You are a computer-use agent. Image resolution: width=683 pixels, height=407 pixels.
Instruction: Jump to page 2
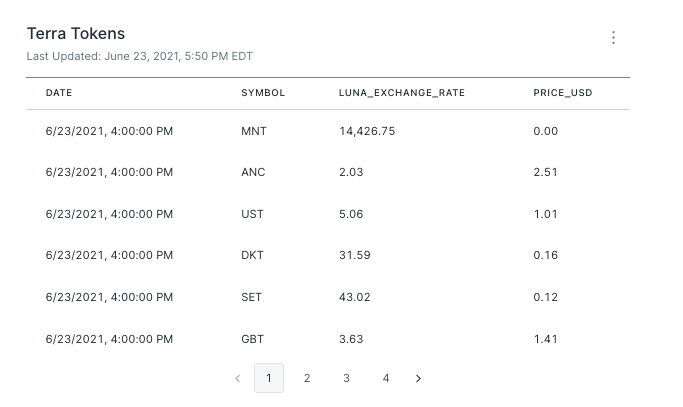point(307,378)
